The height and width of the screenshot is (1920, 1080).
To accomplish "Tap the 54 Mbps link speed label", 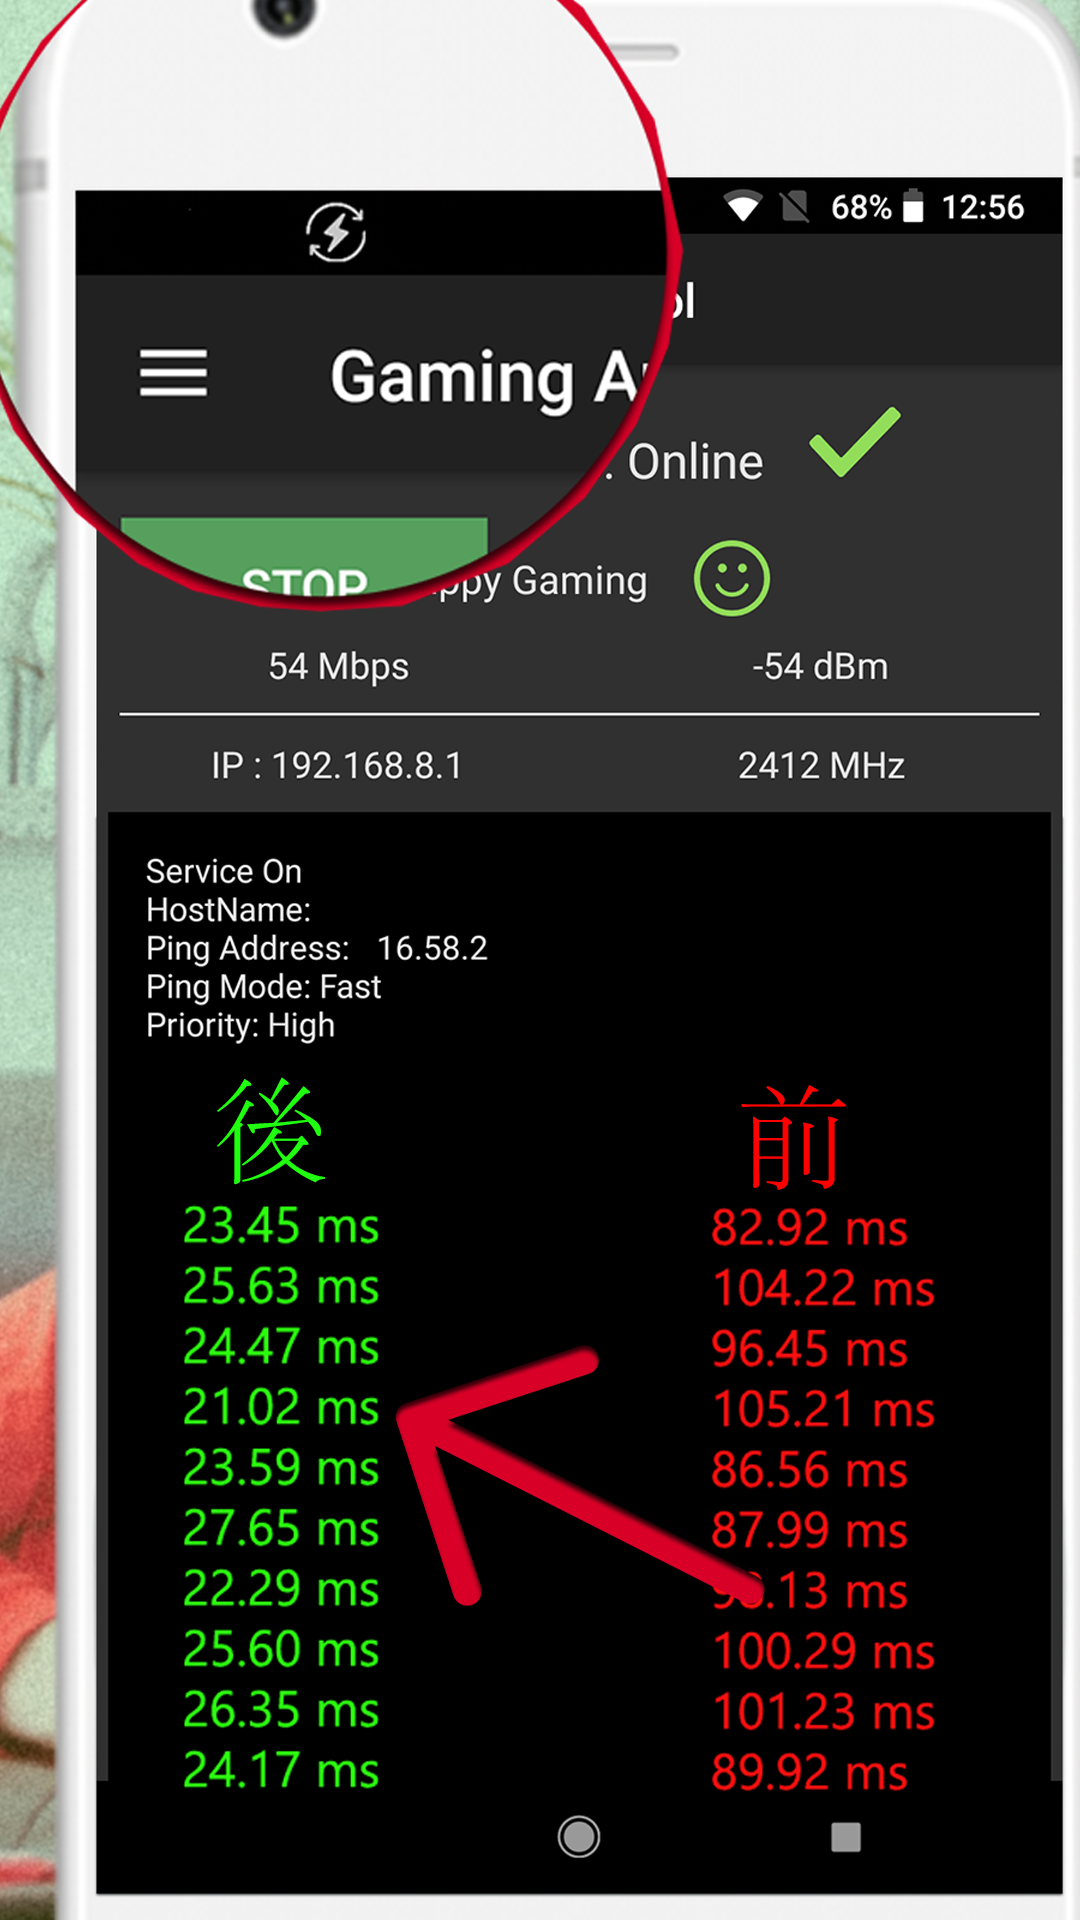I will (x=338, y=667).
